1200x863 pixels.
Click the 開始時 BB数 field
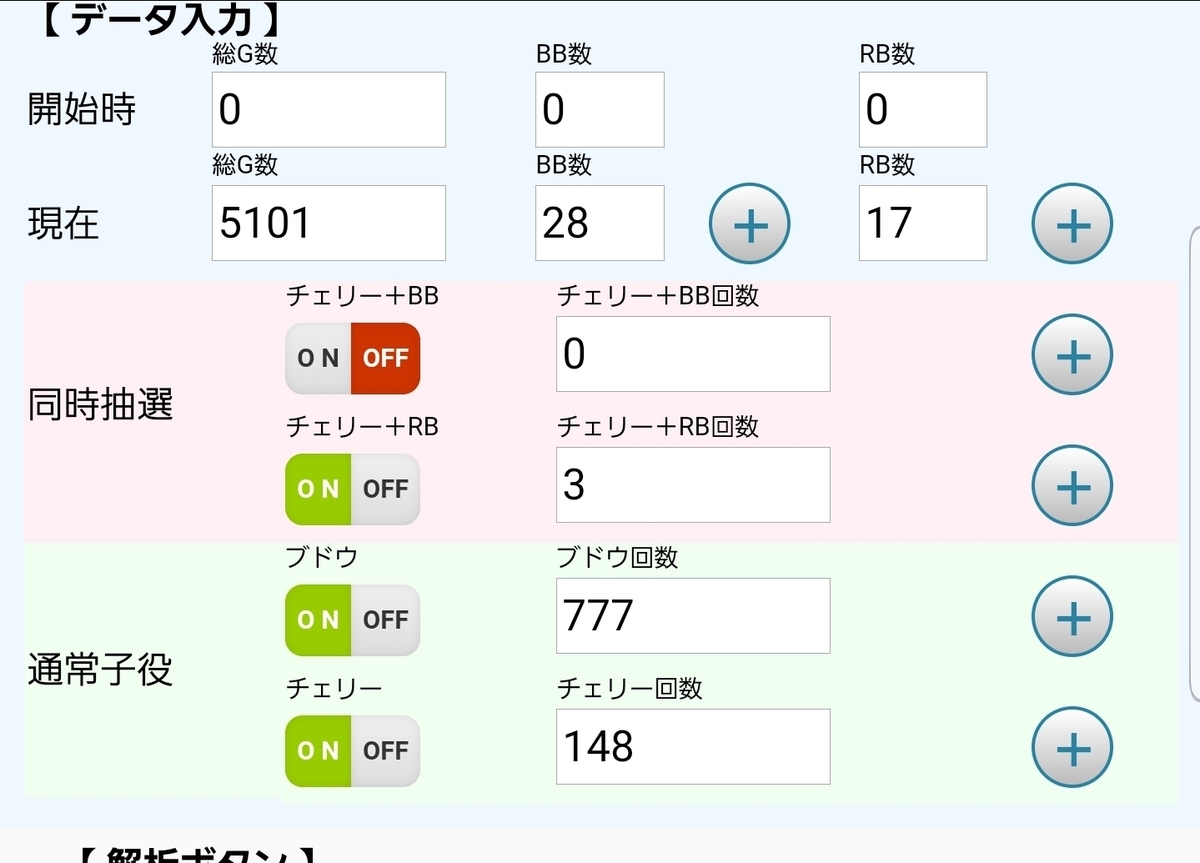(x=599, y=109)
